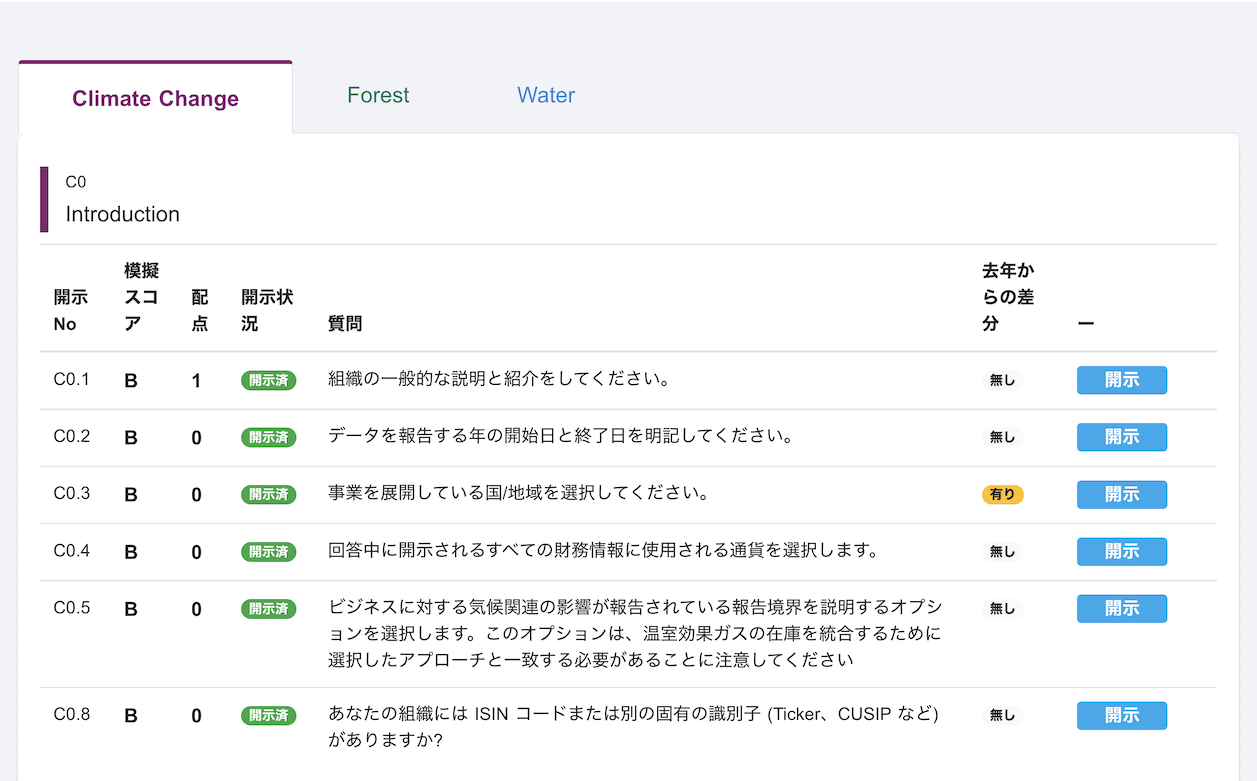Open disclosure with 開示 button for C0.3
The image size is (1257, 781).
1121,494
